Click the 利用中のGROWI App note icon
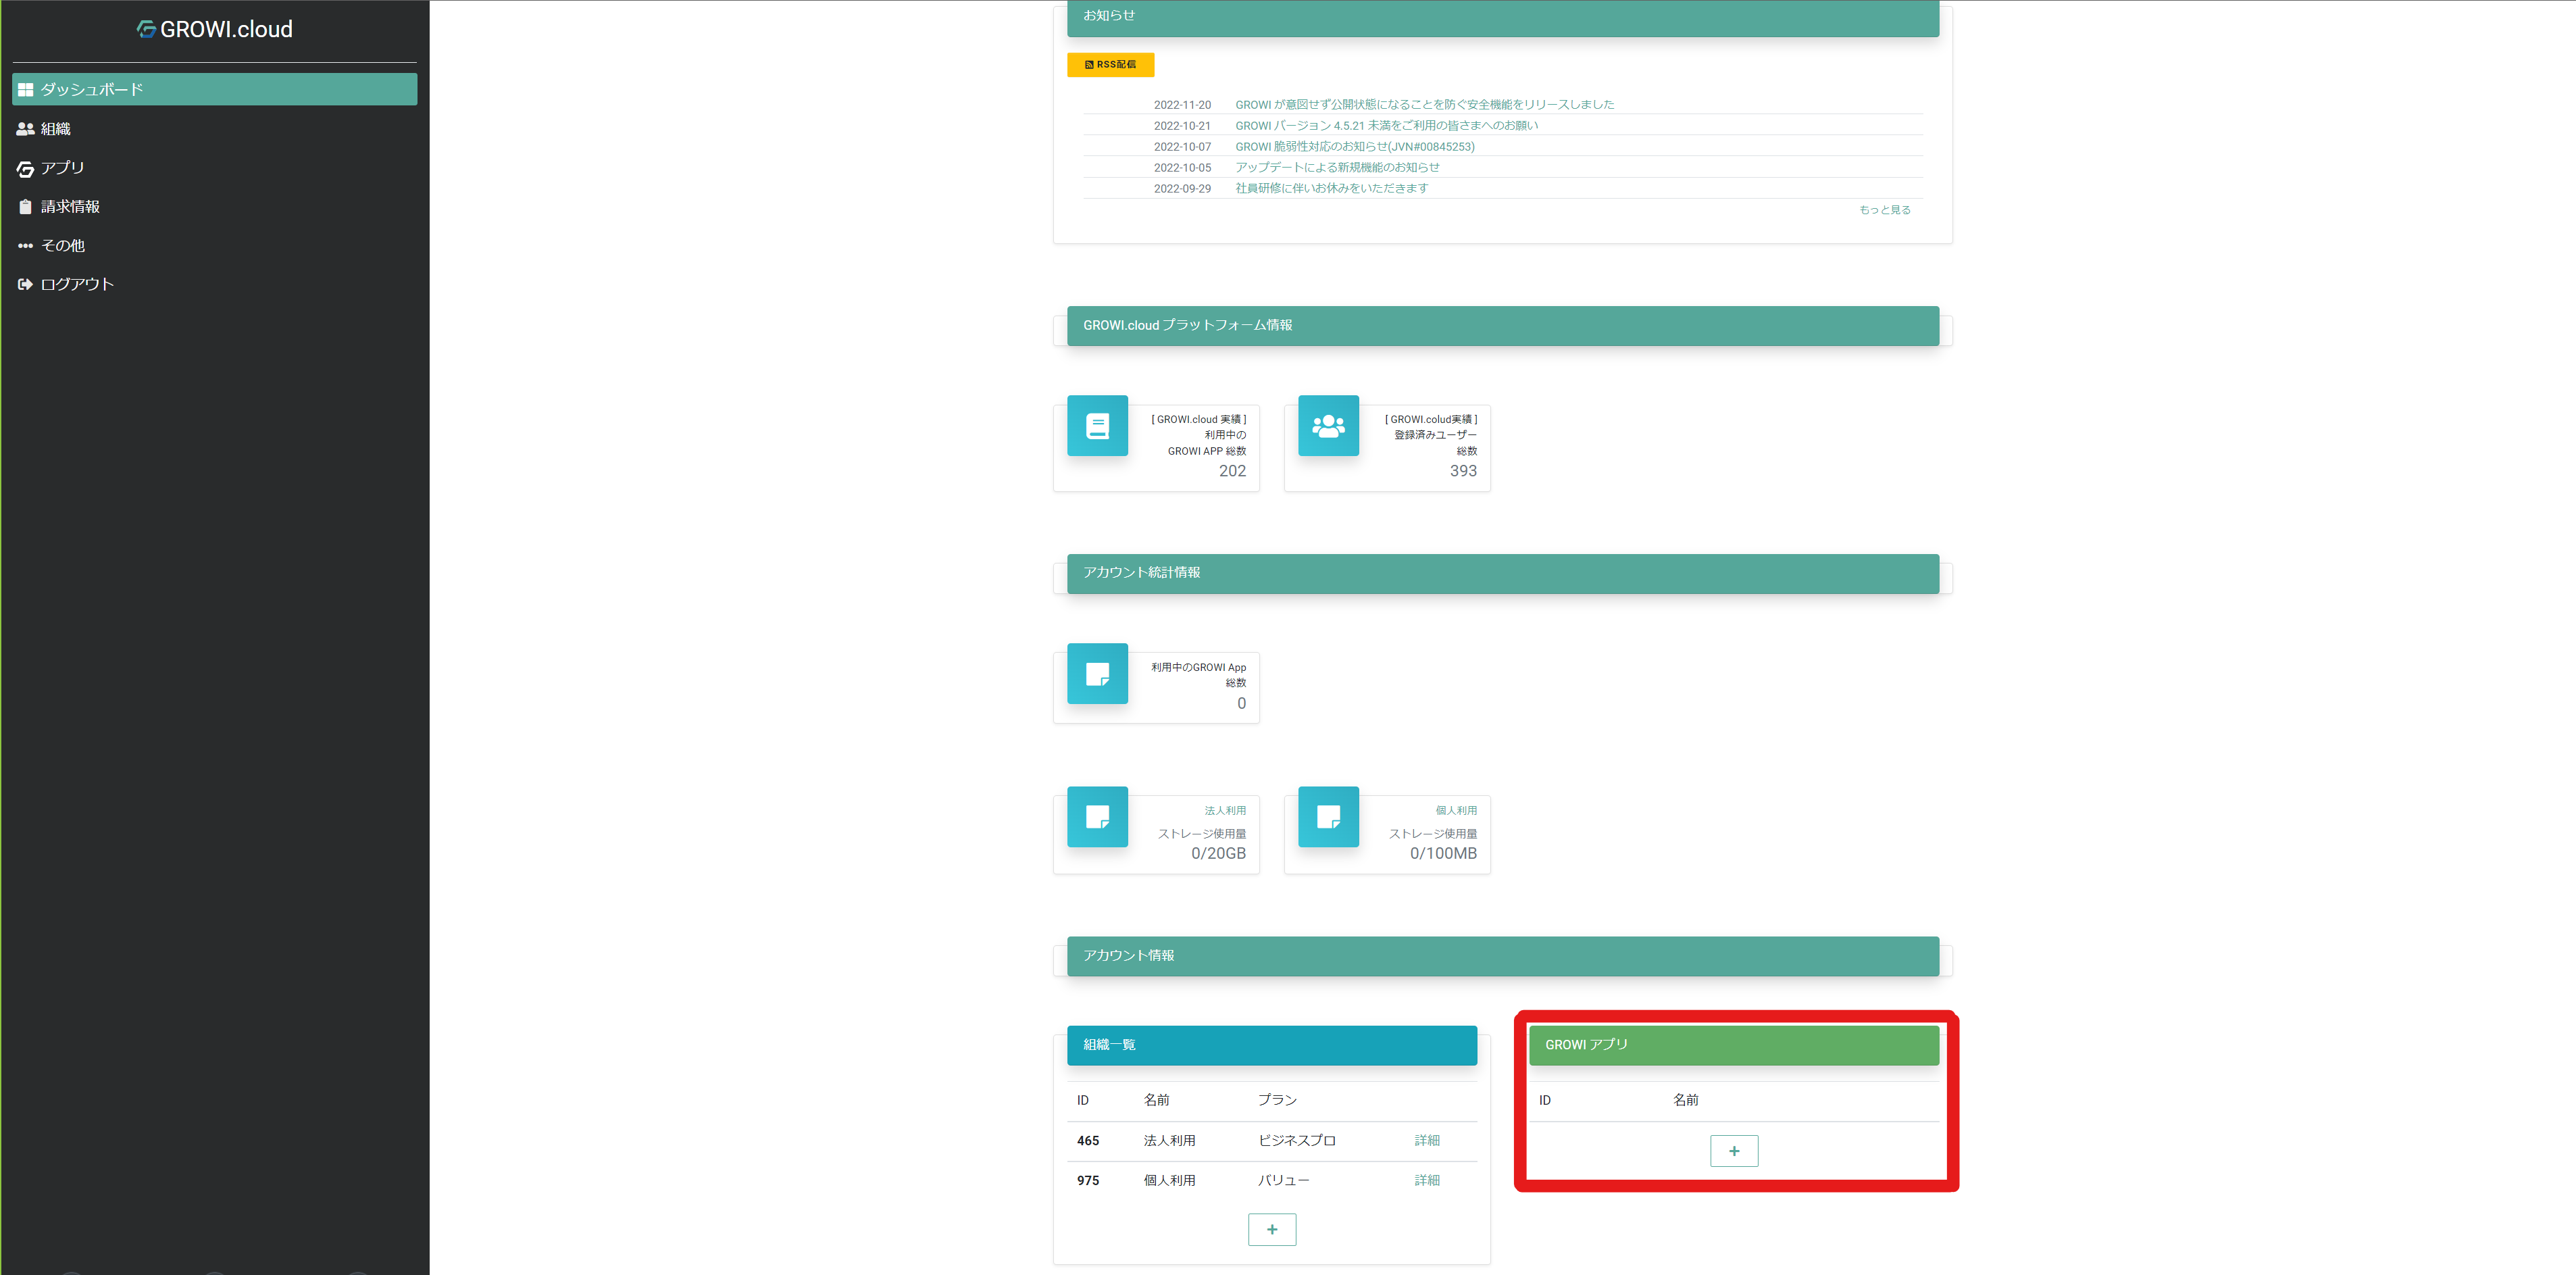 pos(1097,674)
